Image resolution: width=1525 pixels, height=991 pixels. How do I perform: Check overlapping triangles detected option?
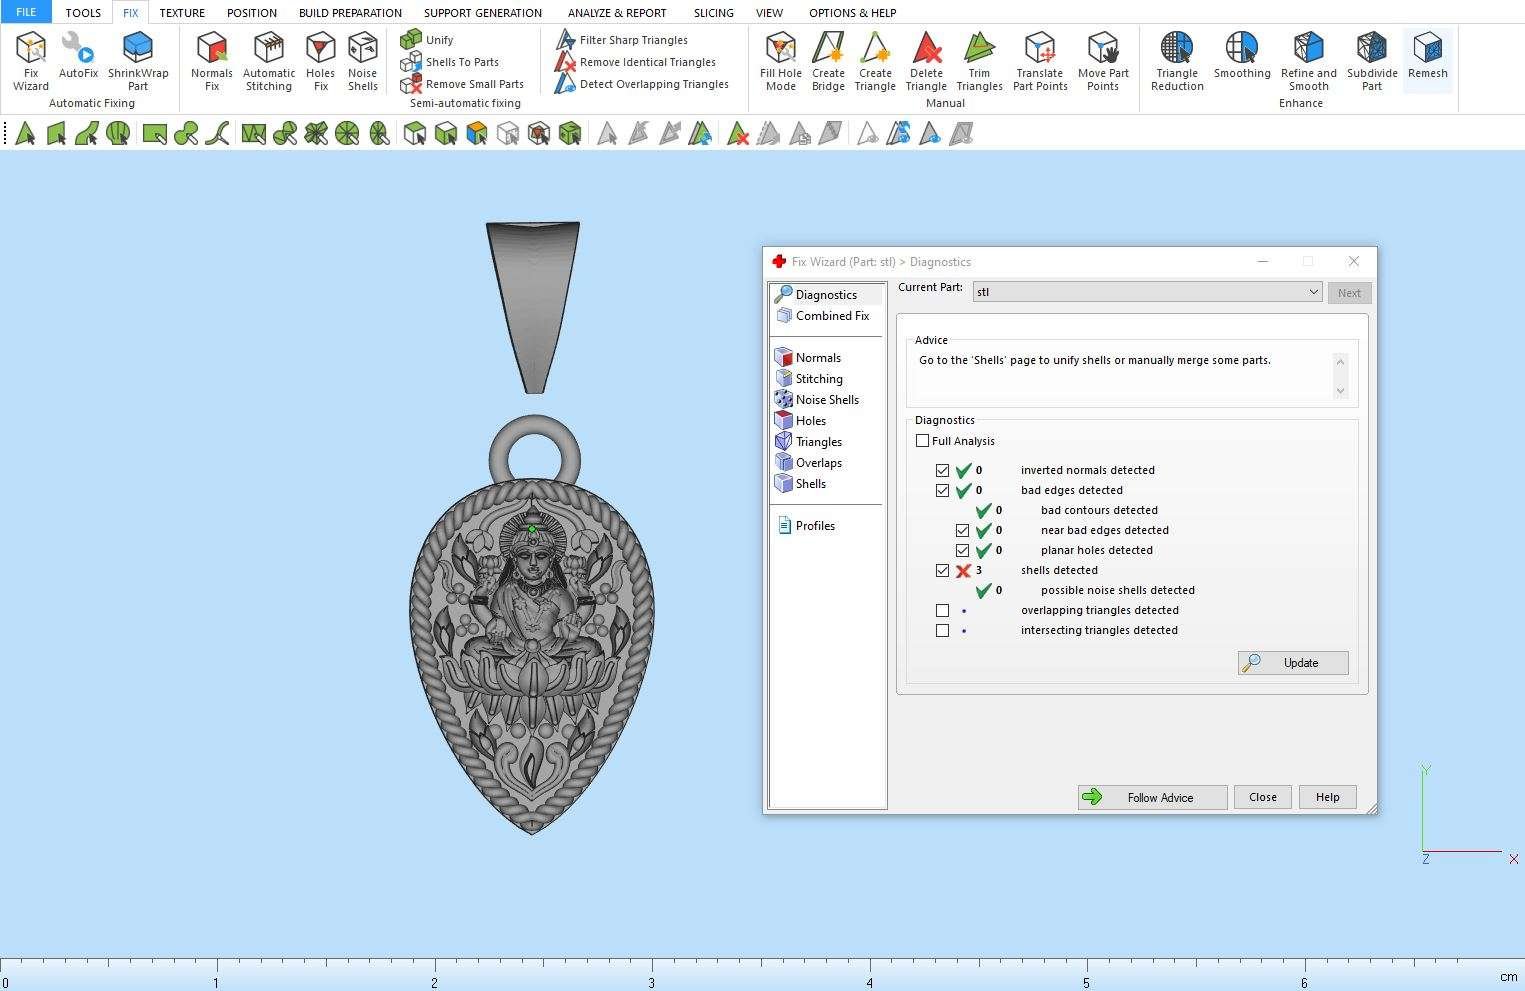(x=942, y=610)
